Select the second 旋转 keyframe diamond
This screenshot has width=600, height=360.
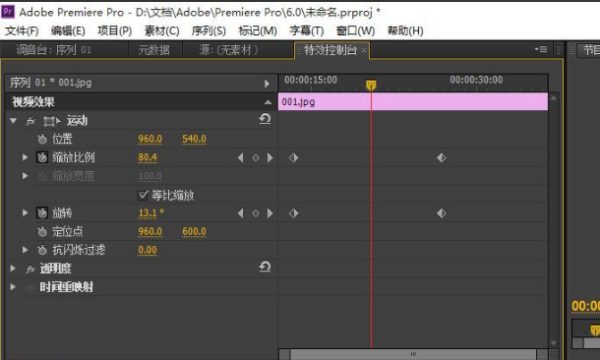(x=442, y=213)
